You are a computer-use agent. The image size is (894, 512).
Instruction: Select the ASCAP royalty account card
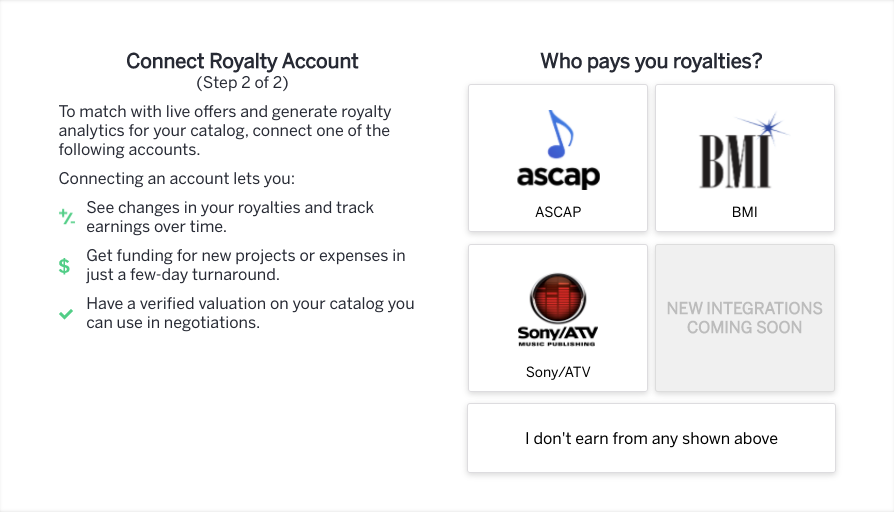tap(558, 158)
